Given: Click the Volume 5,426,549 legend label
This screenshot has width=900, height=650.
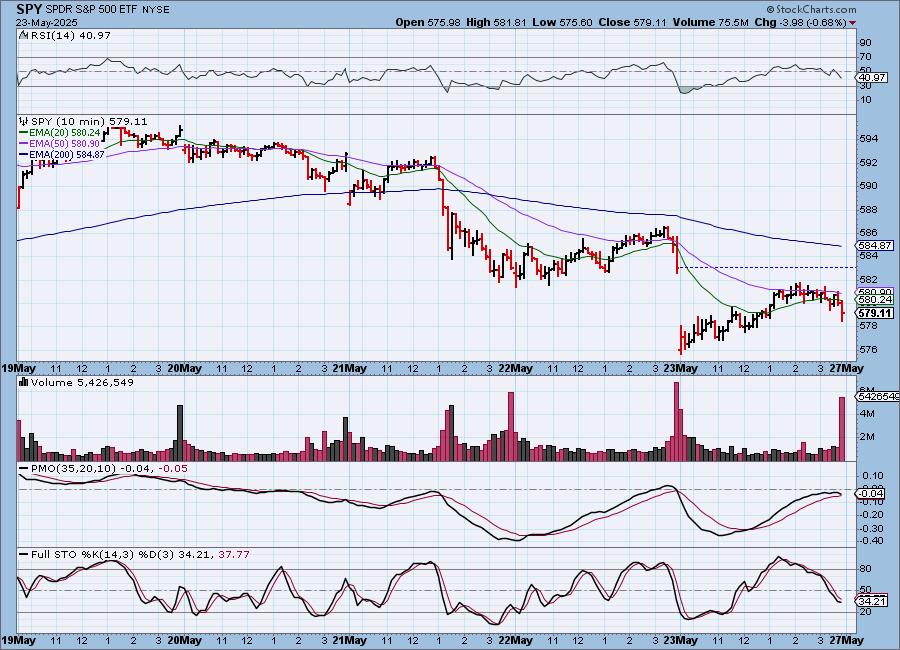Looking at the screenshot, I should click(x=82, y=382).
